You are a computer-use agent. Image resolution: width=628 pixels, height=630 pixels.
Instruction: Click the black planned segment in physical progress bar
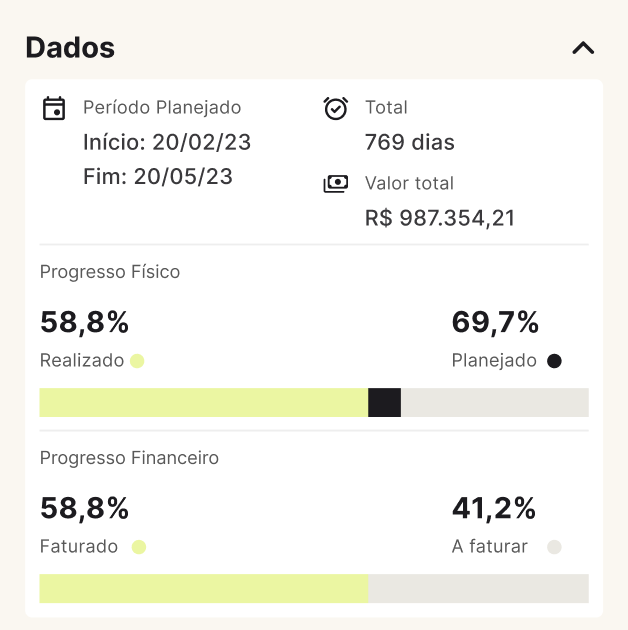tap(385, 402)
